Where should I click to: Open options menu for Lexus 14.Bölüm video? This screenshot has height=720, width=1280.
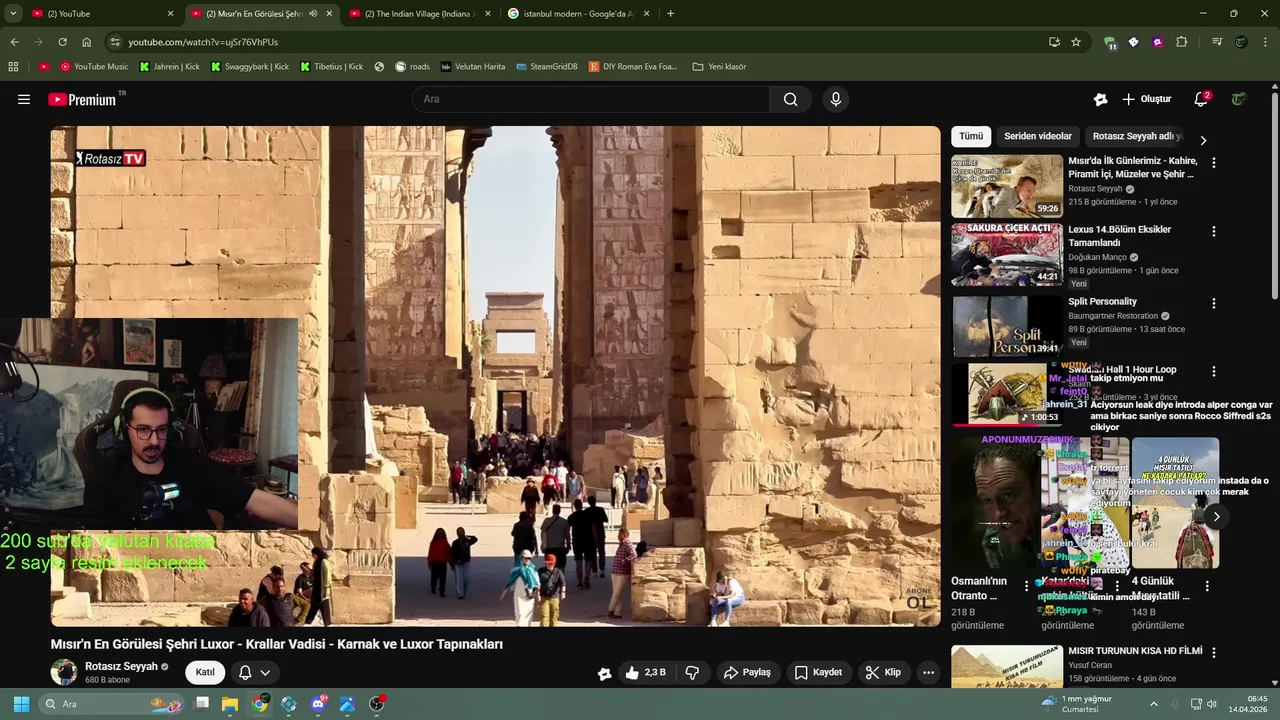pyautogui.click(x=1214, y=231)
